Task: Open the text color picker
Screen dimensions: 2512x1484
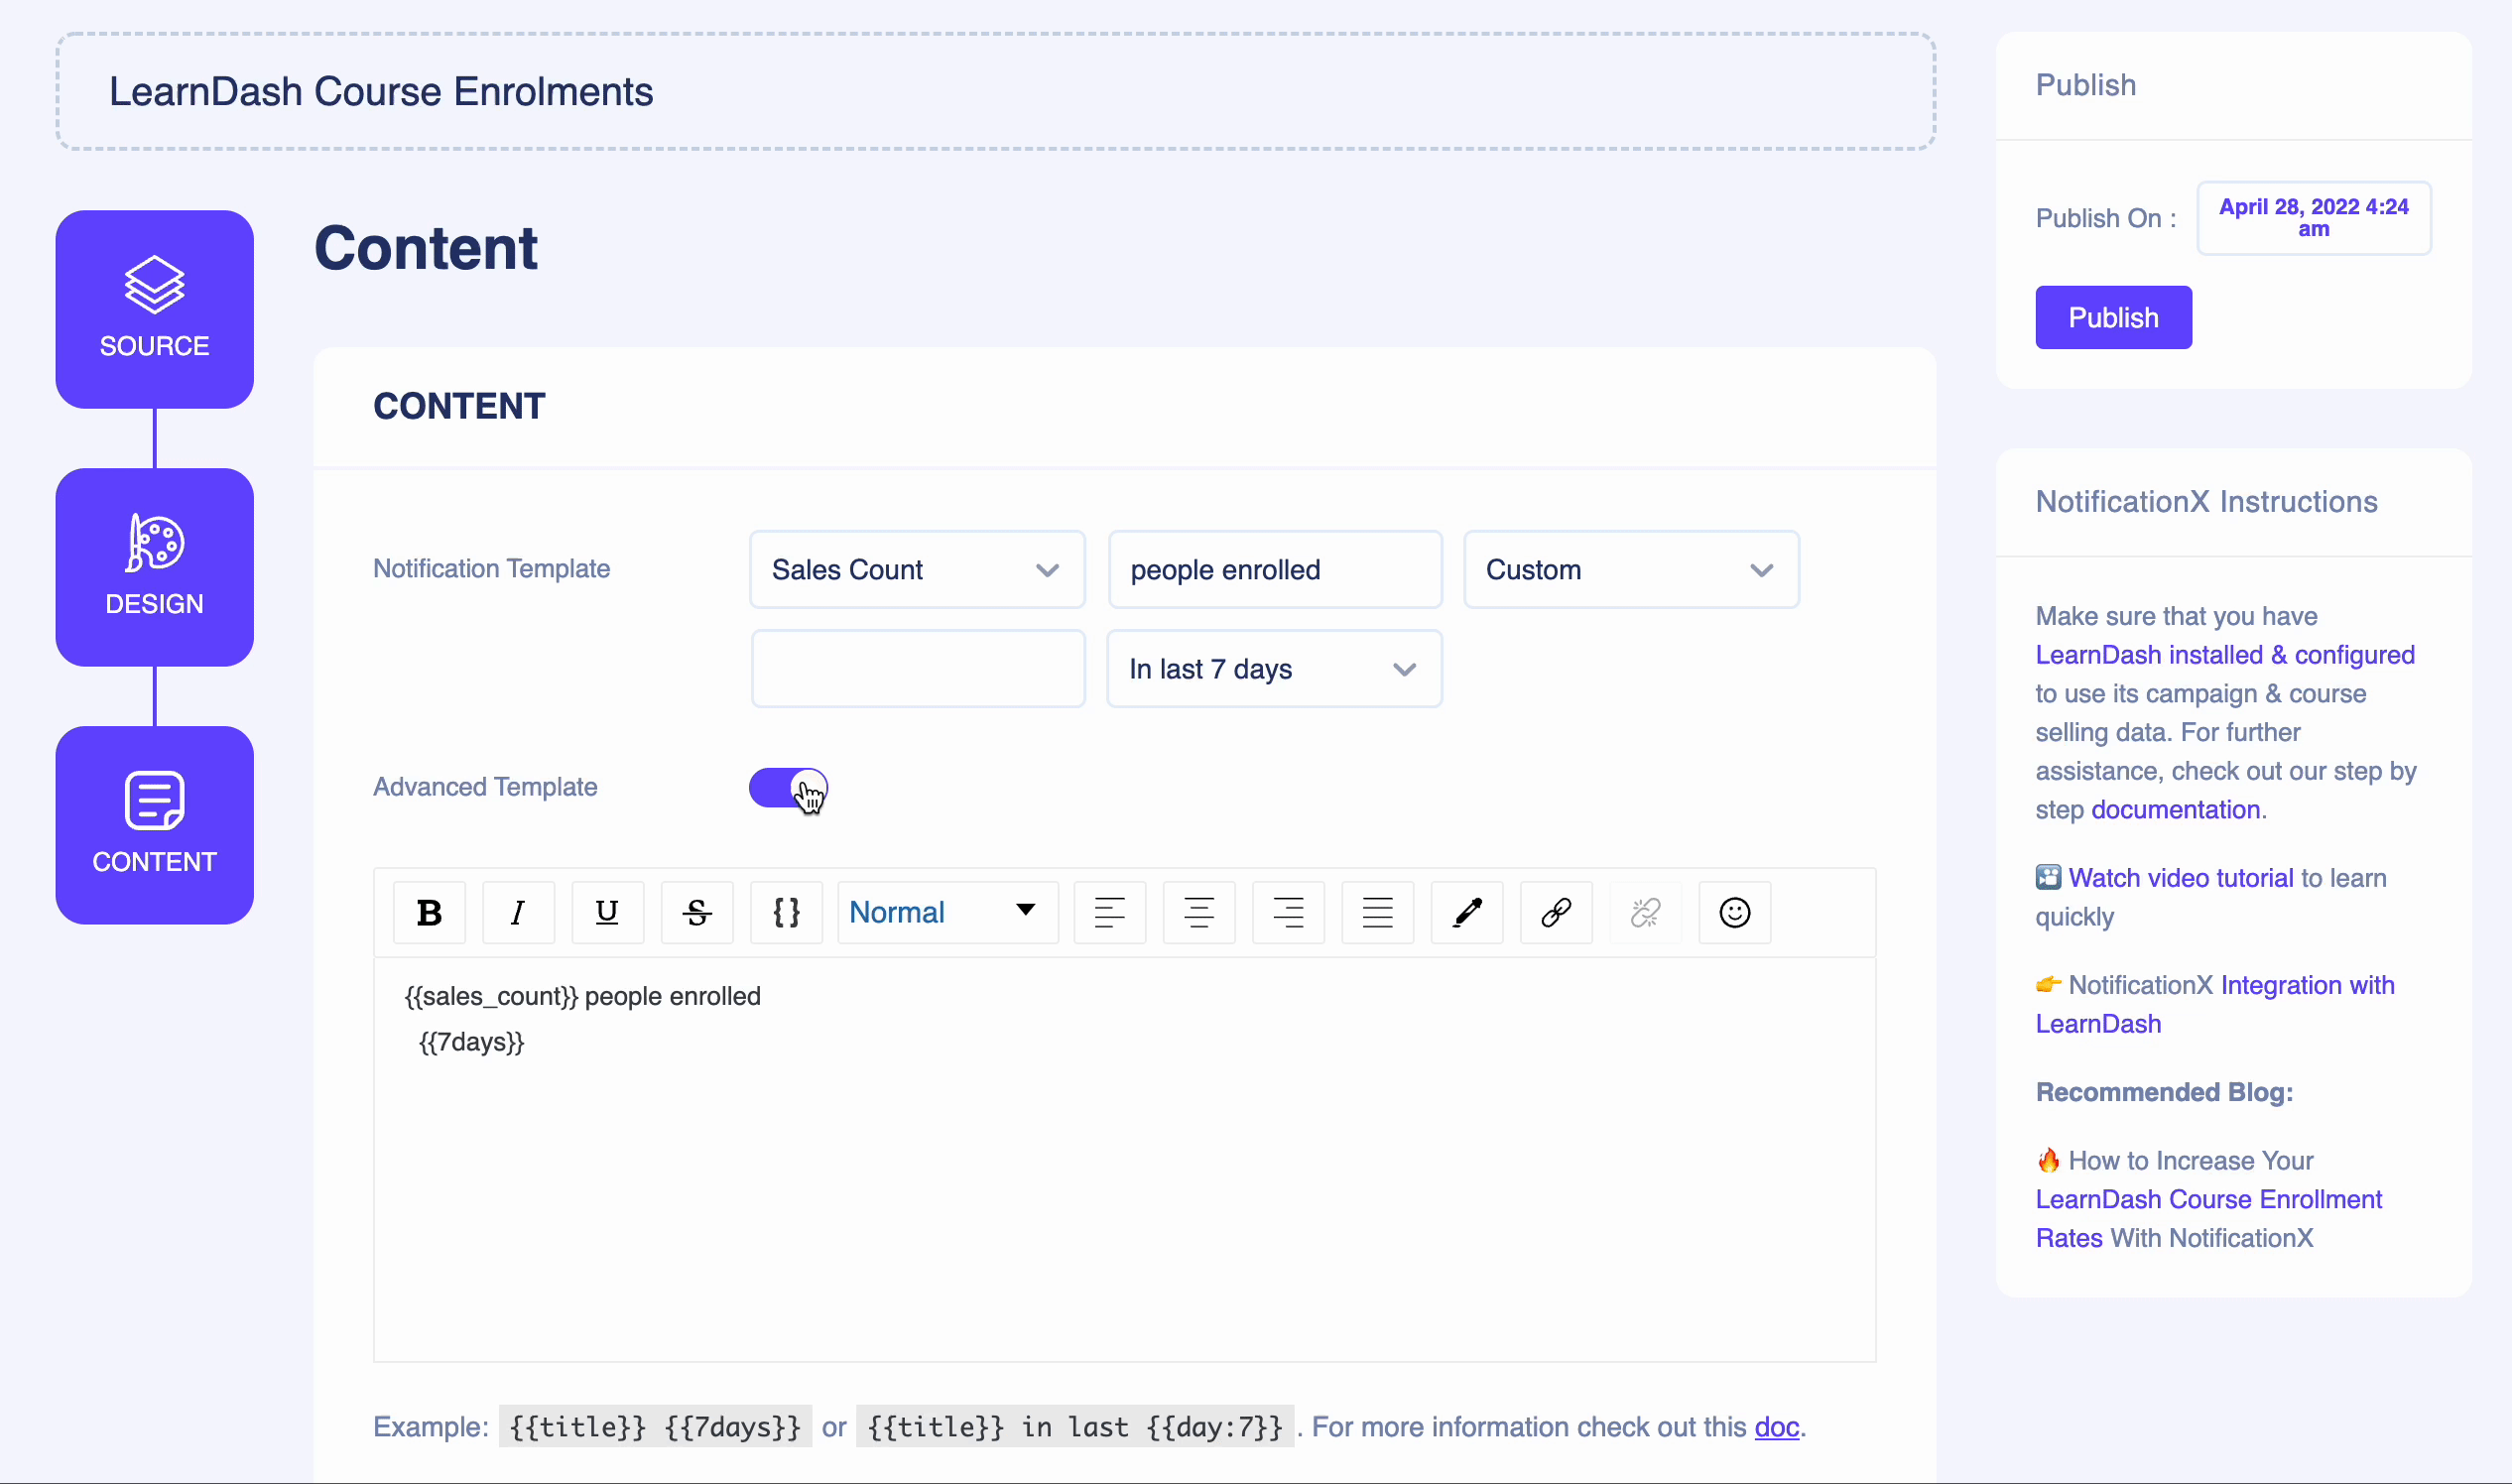Action: click(x=1467, y=912)
